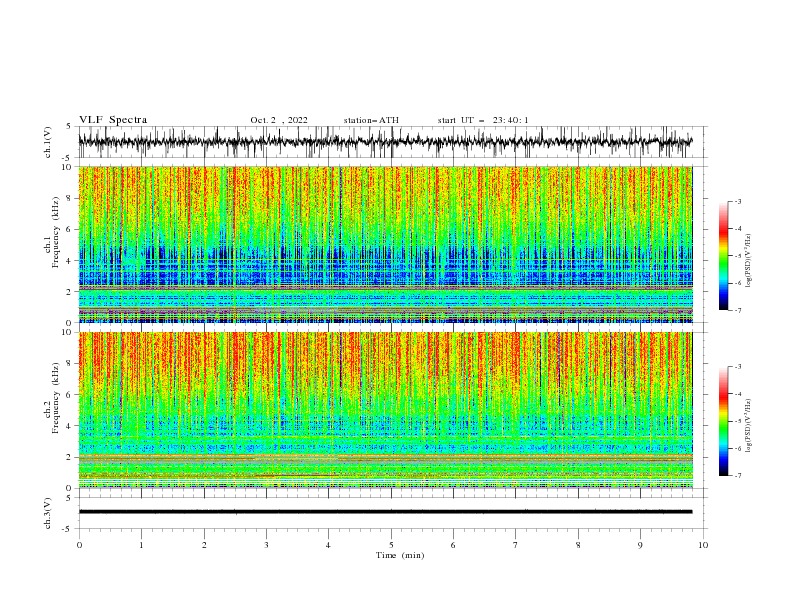Click the flat ch.3 voltage trace
The image size is (792, 612).
coord(385,512)
